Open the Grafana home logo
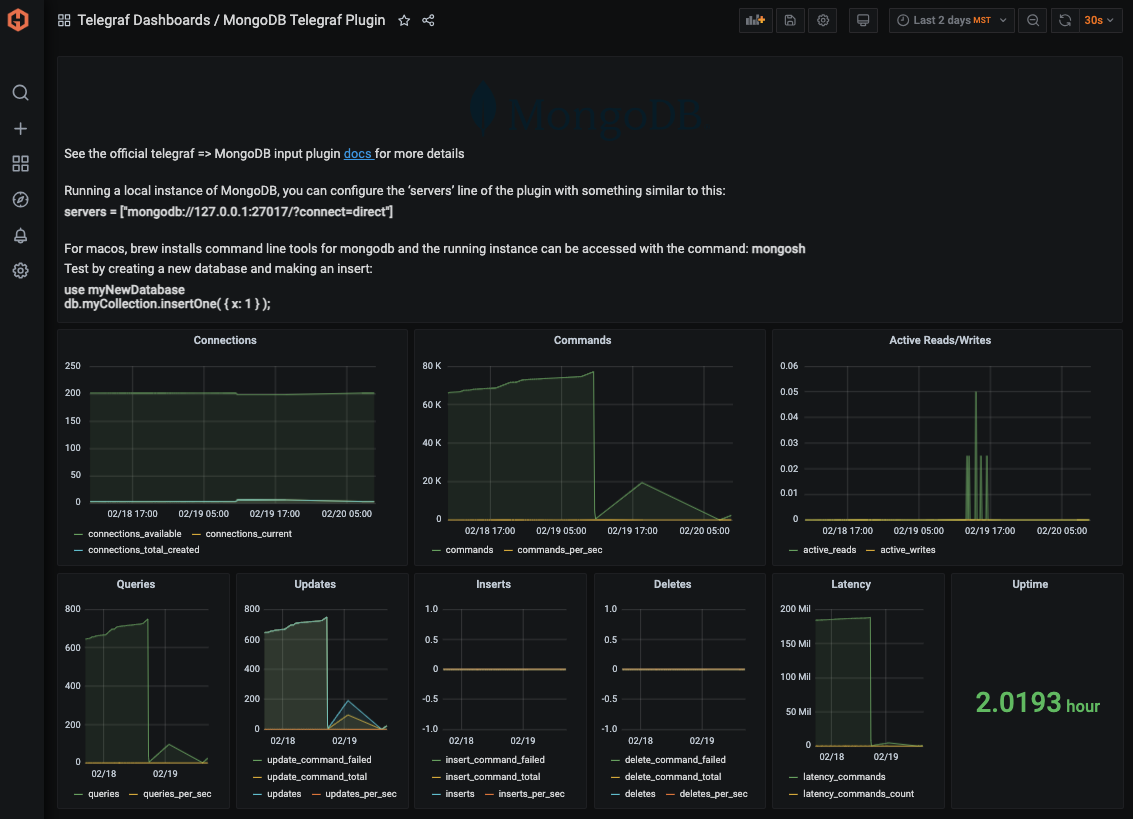The image size is (1133, 819). click(x=18, y=20)
